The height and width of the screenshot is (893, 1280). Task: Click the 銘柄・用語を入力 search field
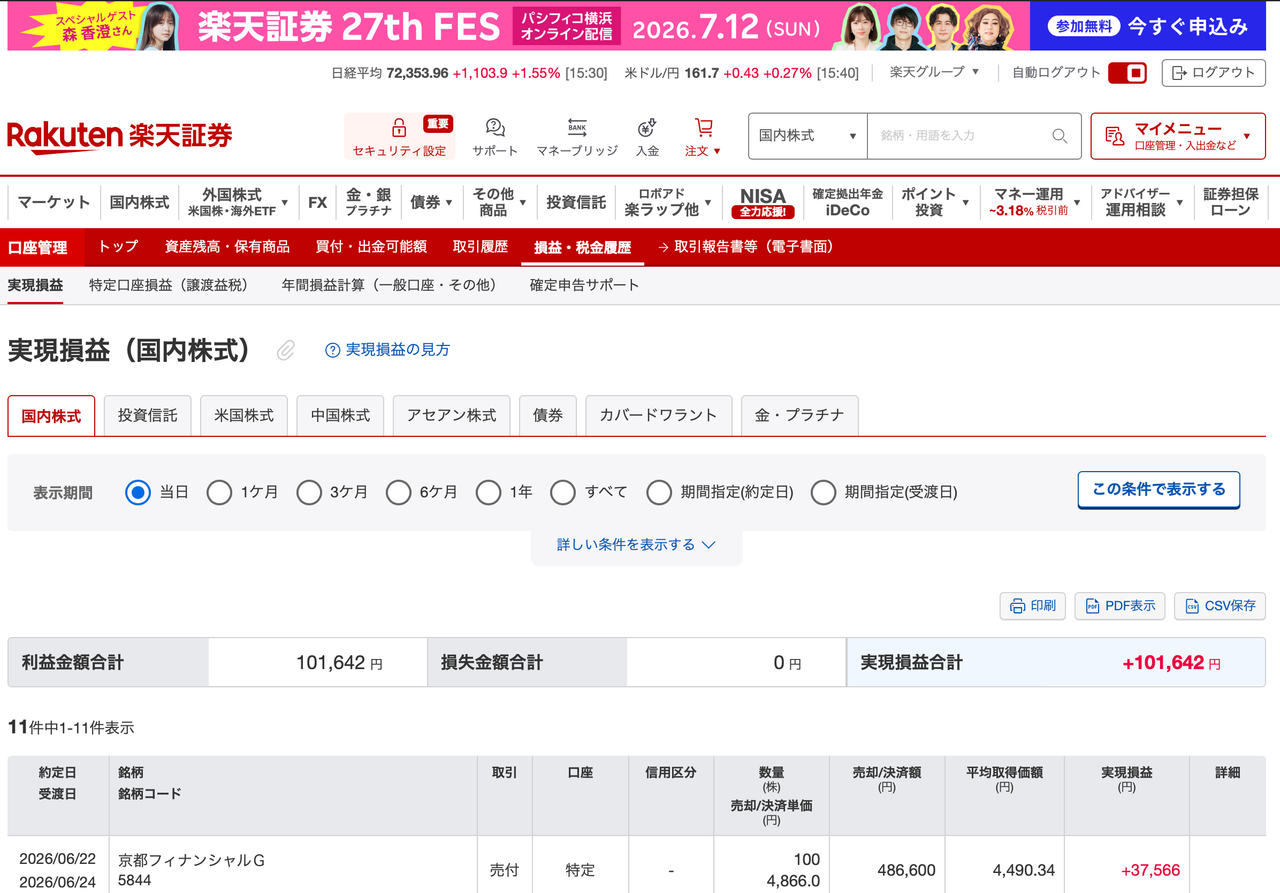pyautogui.click(x=960, y=136)
